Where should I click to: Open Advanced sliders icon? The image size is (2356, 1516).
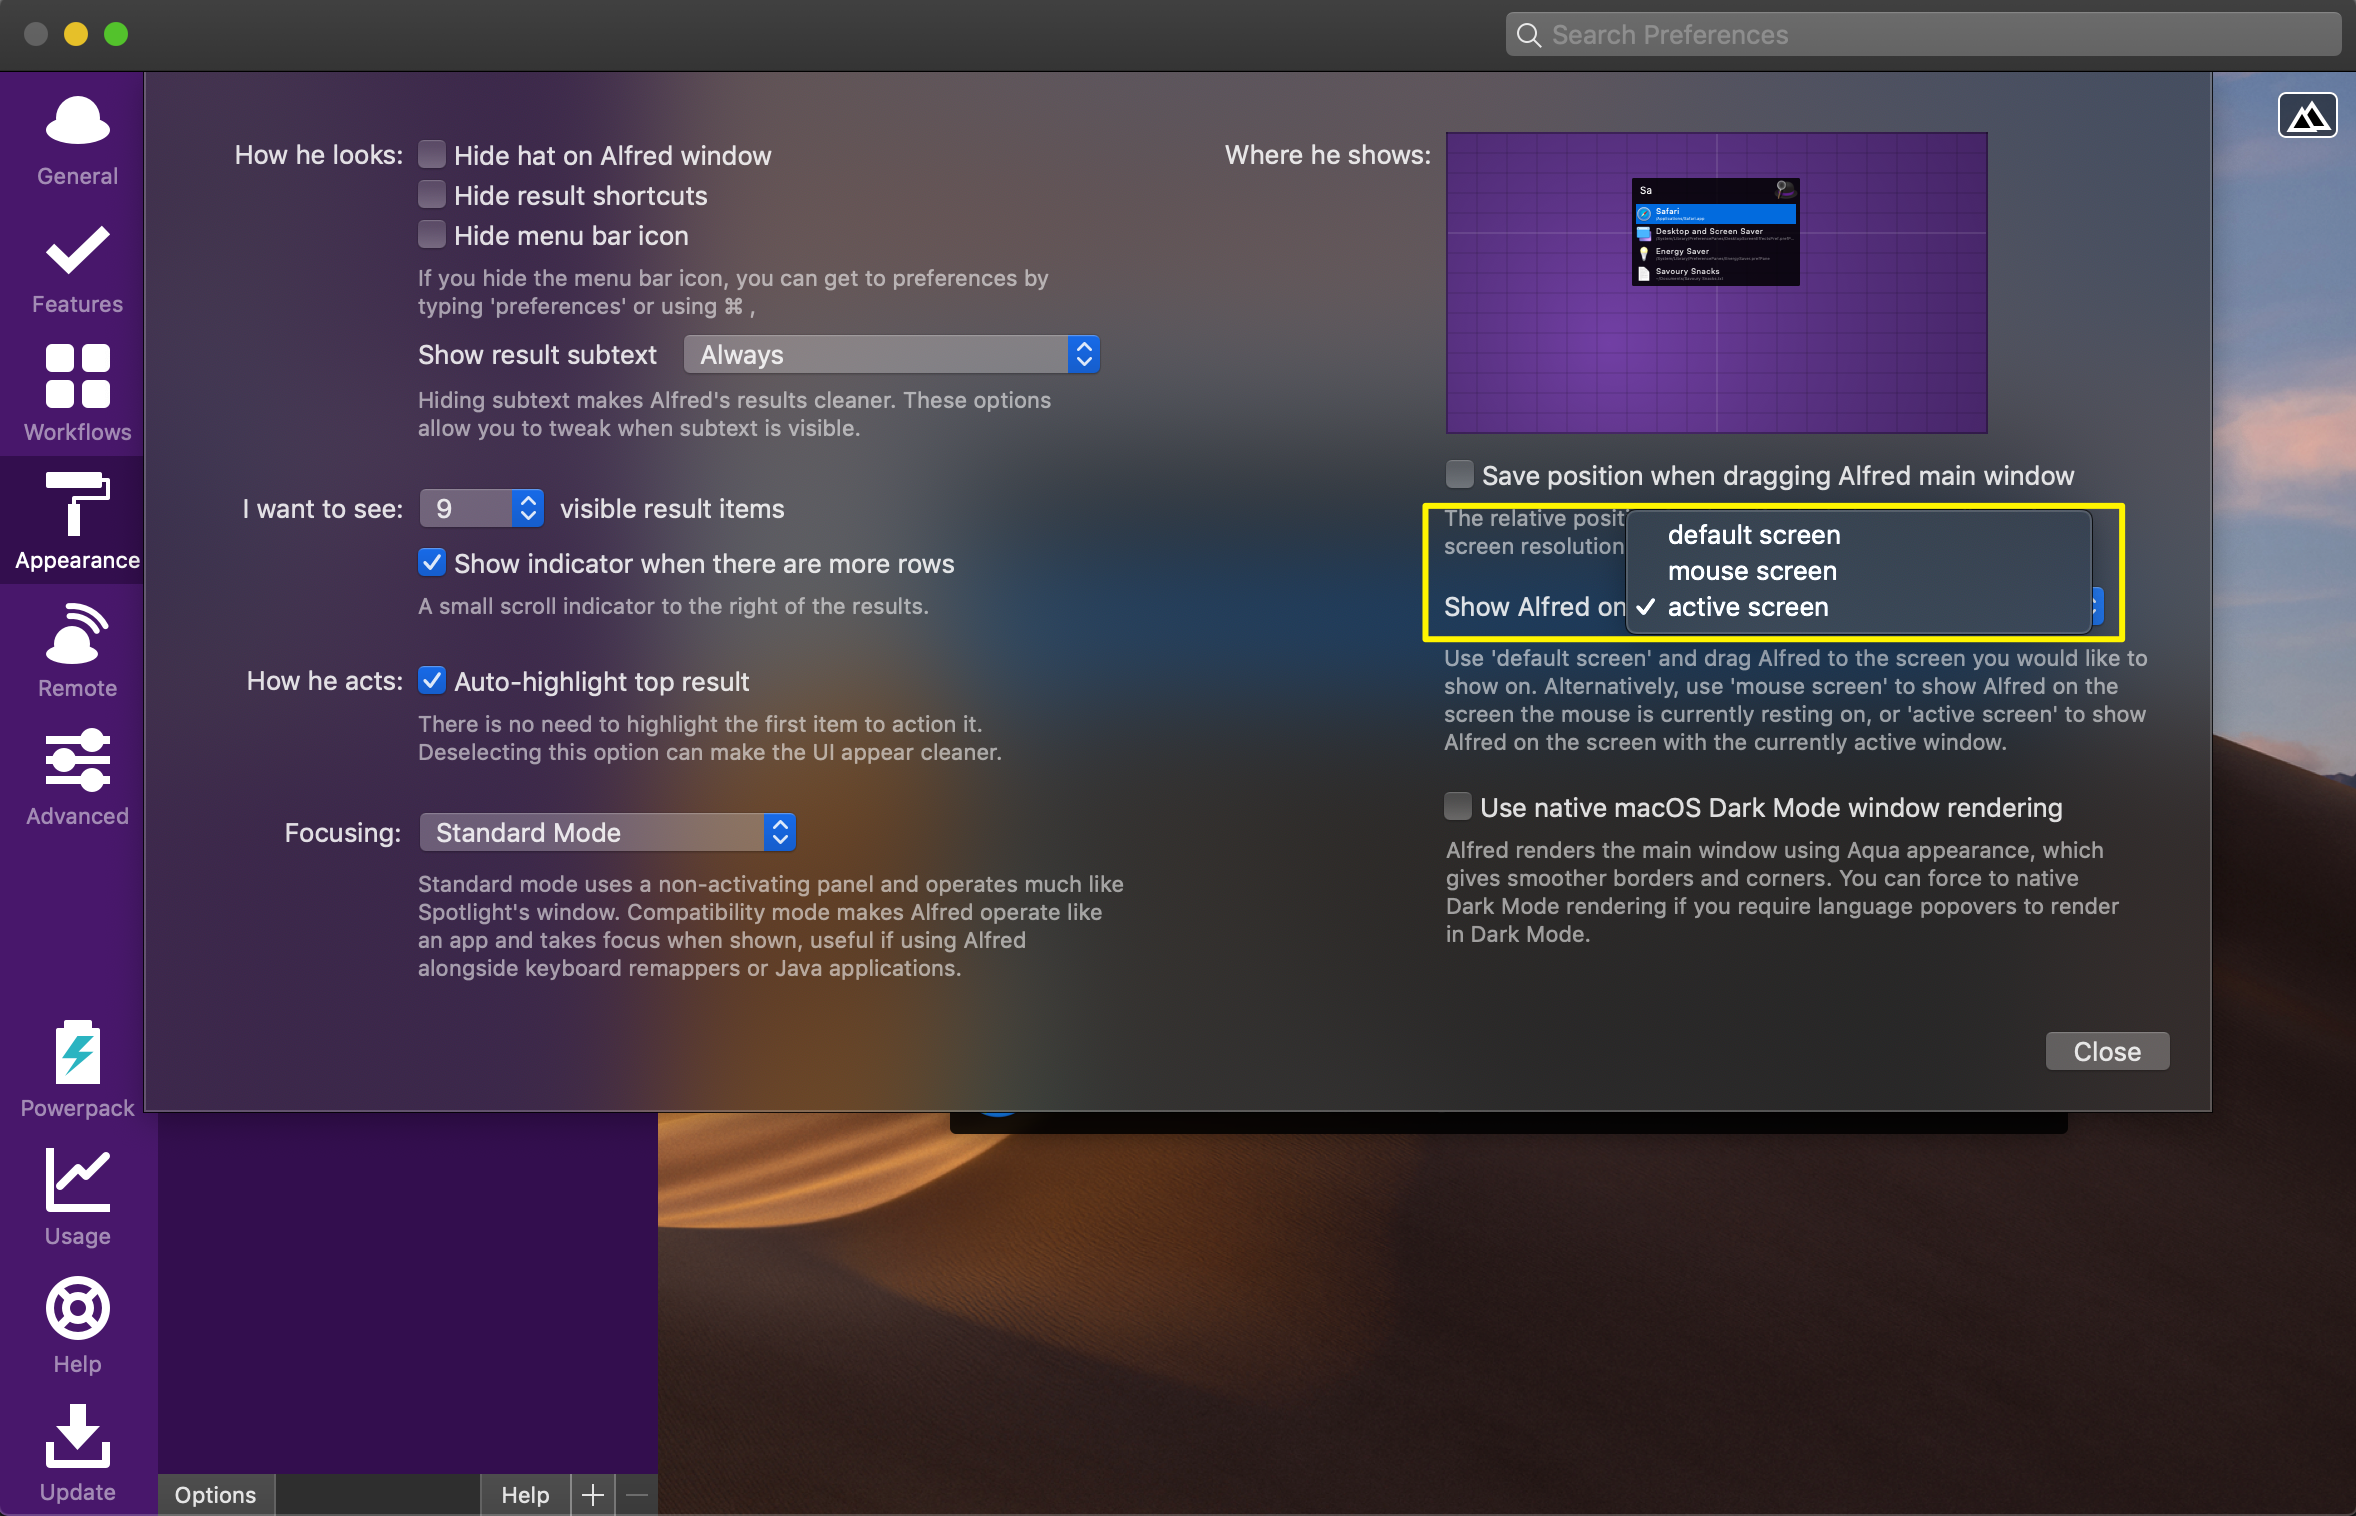point(77,761)
